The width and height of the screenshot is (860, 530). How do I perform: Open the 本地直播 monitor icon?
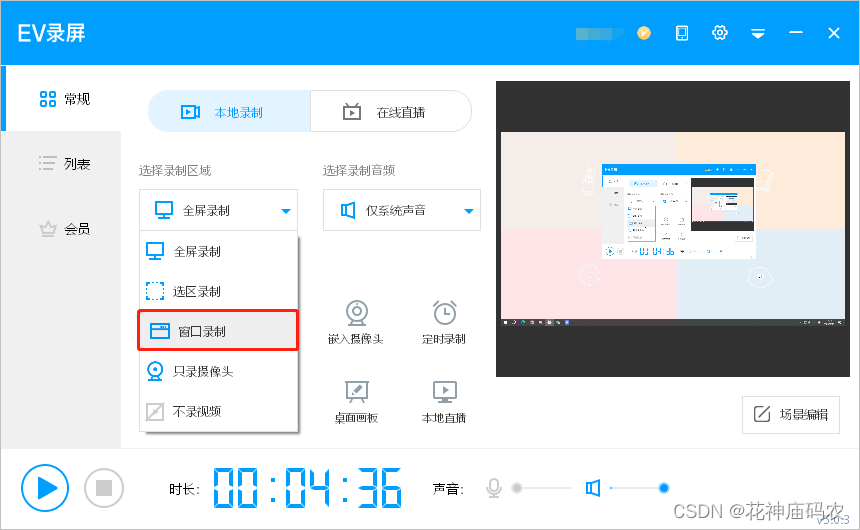point(444,392)
